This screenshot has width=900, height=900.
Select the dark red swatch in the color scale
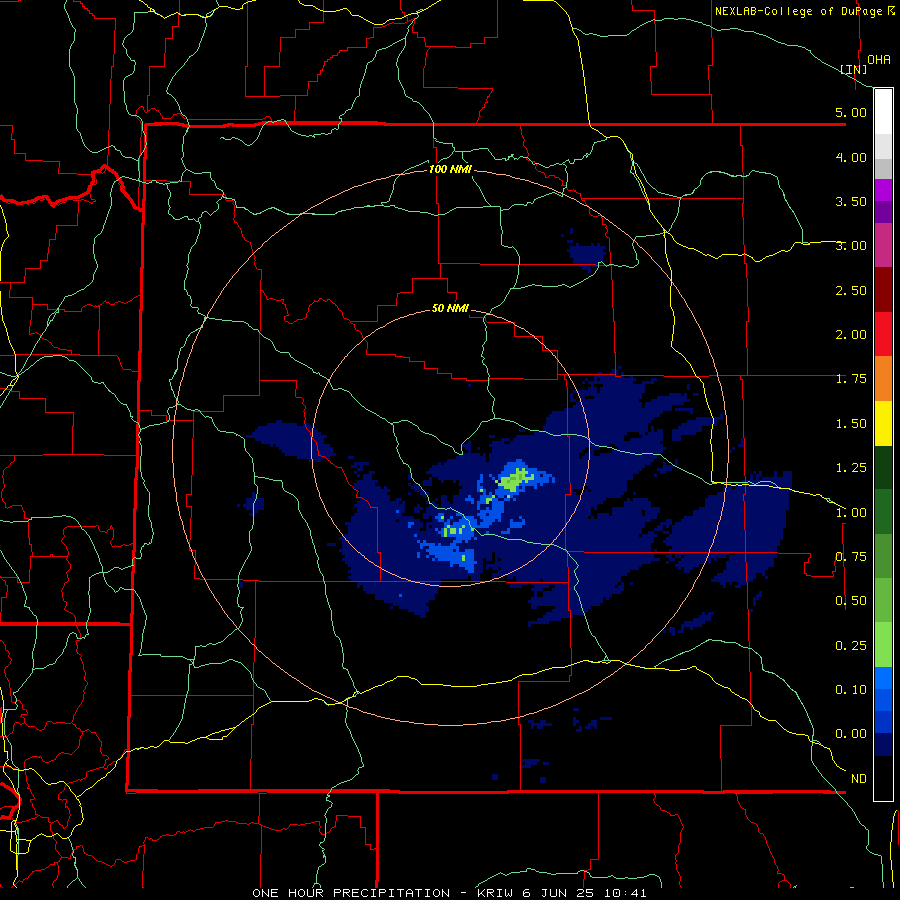point(883,289)
